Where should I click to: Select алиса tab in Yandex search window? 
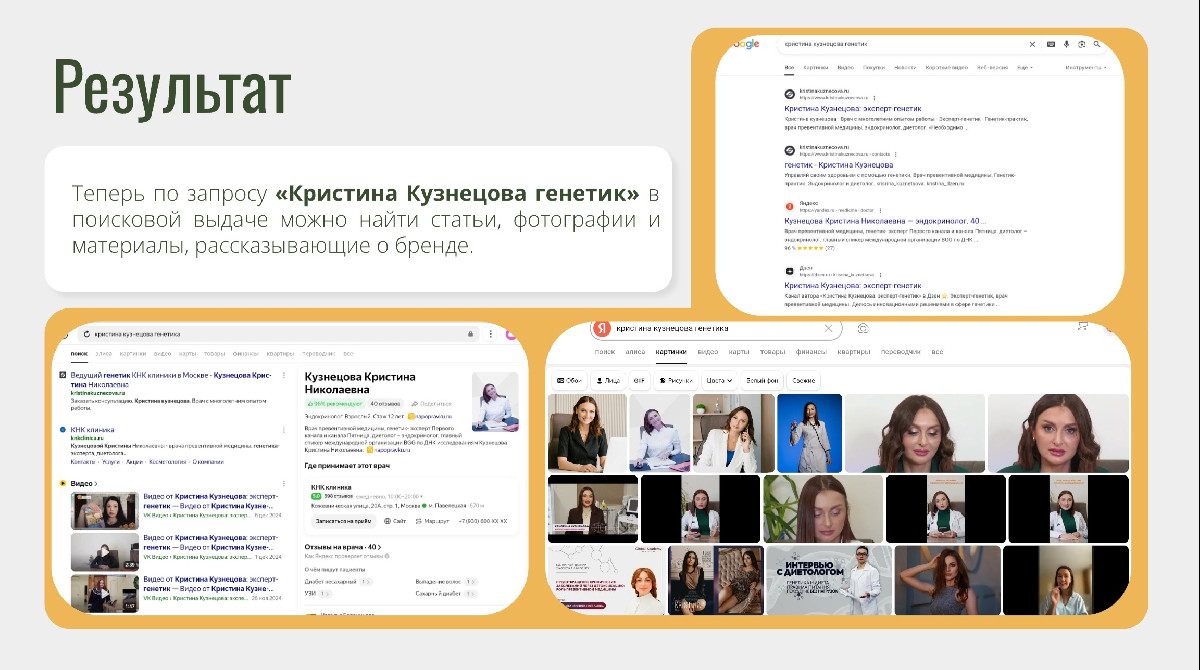click(104, 353)
